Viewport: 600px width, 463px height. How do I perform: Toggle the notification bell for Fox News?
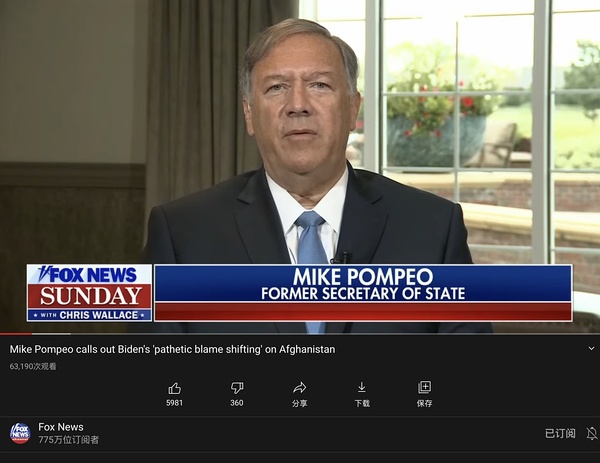click(x=592, y=434)
